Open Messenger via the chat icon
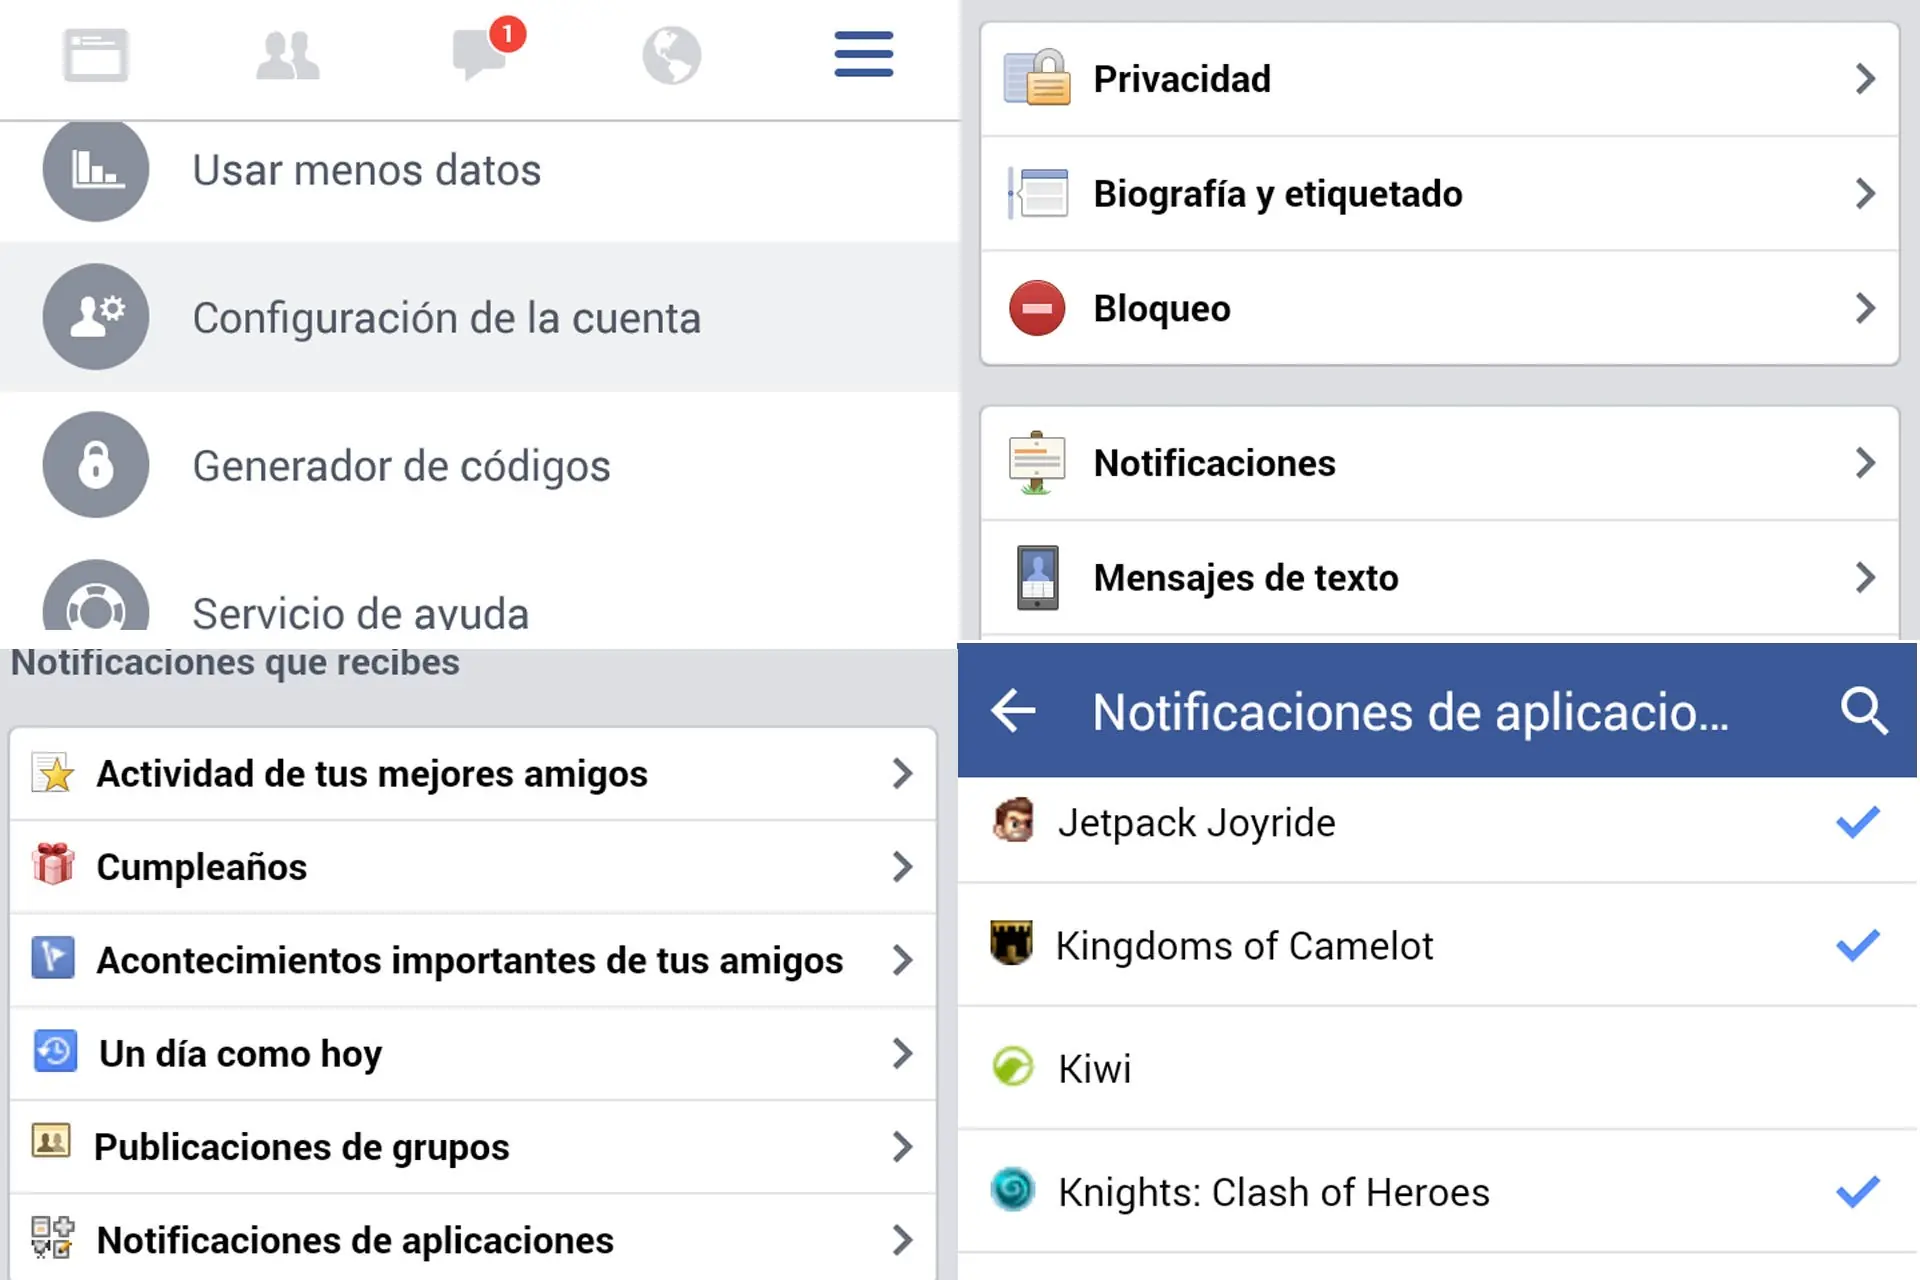 click(479, 56)
